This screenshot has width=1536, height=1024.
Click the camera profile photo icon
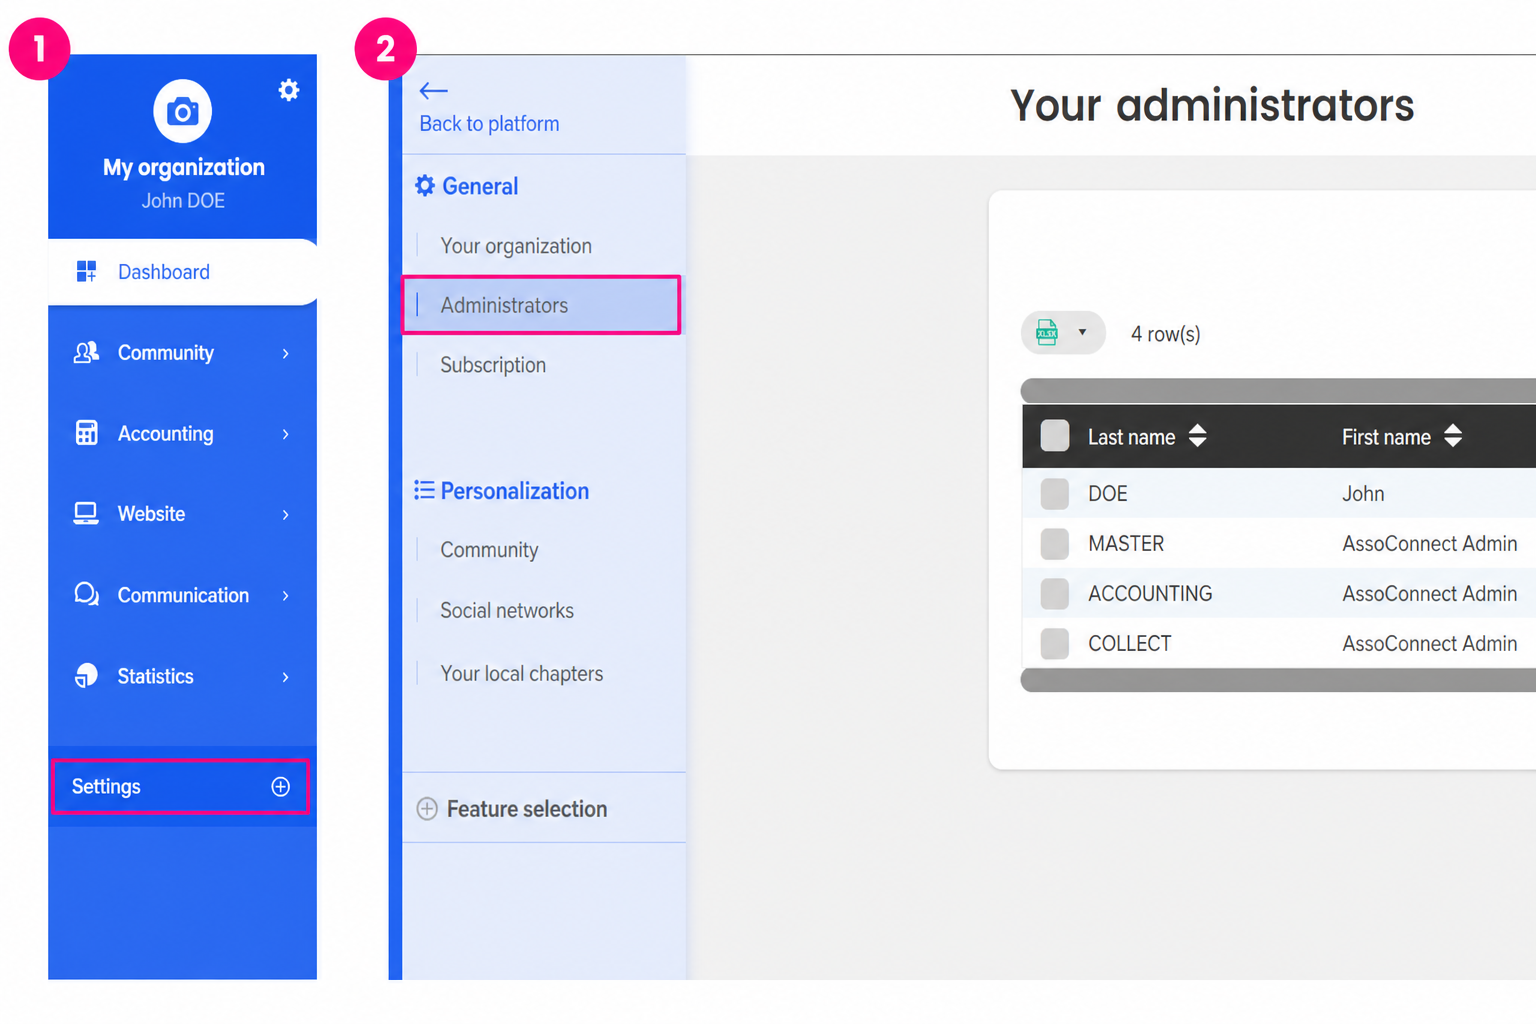182,111
